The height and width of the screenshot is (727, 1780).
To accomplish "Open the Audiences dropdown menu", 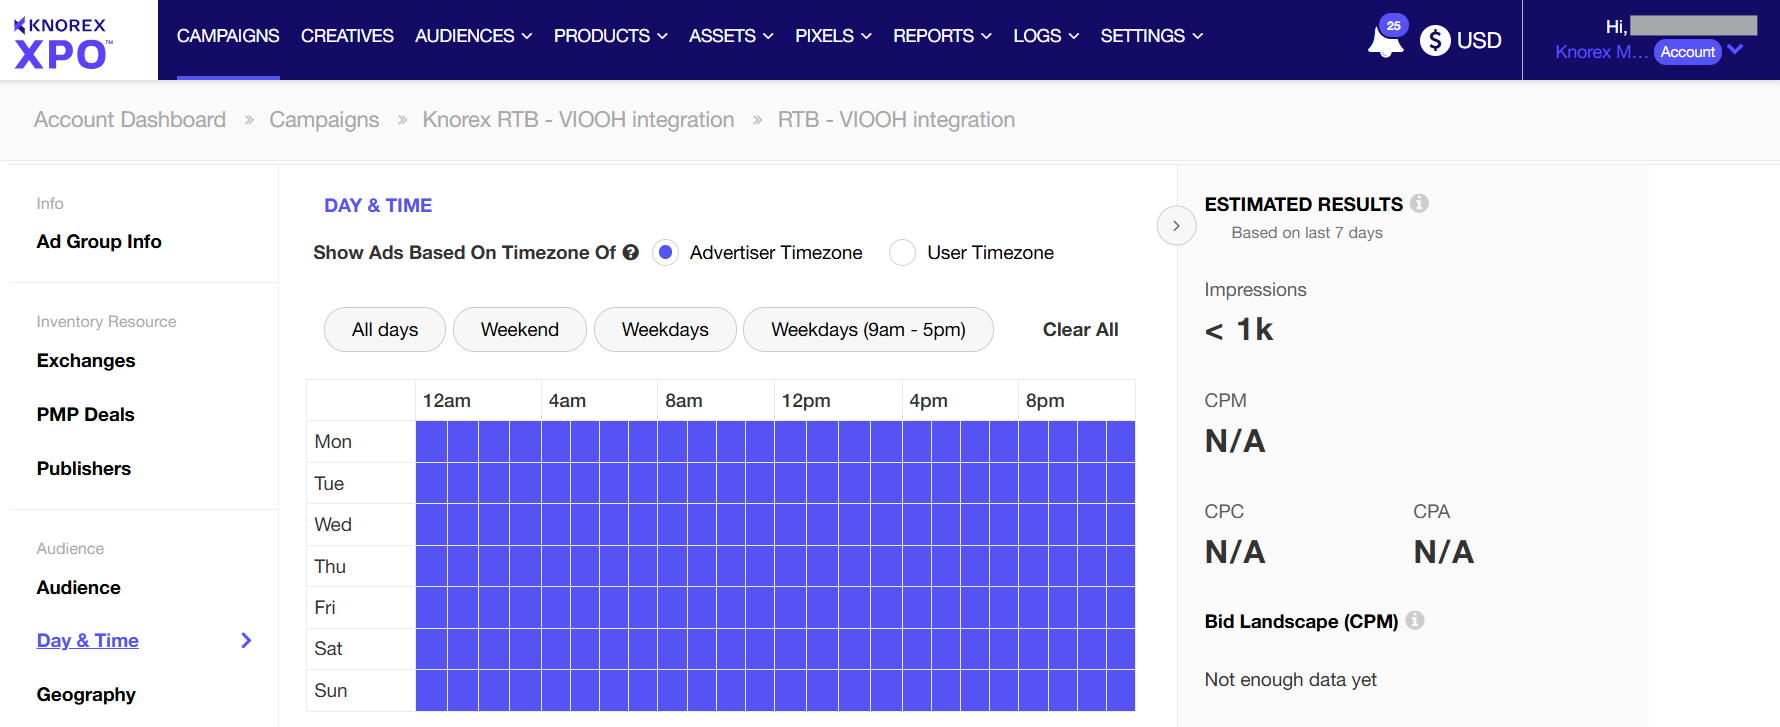I will (x=473, y=36).
